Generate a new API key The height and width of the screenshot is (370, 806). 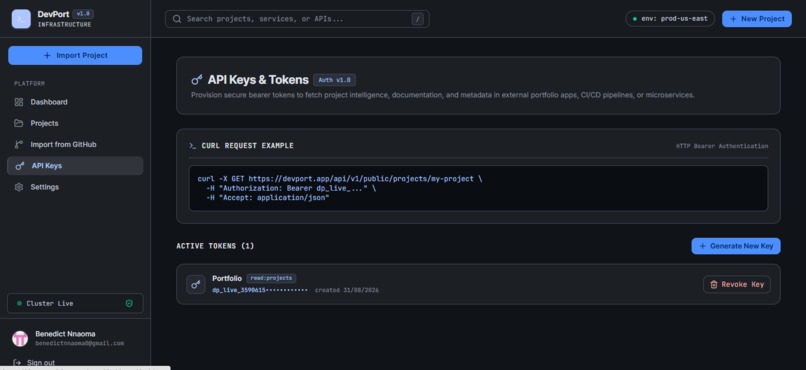(x=736, y=246)
